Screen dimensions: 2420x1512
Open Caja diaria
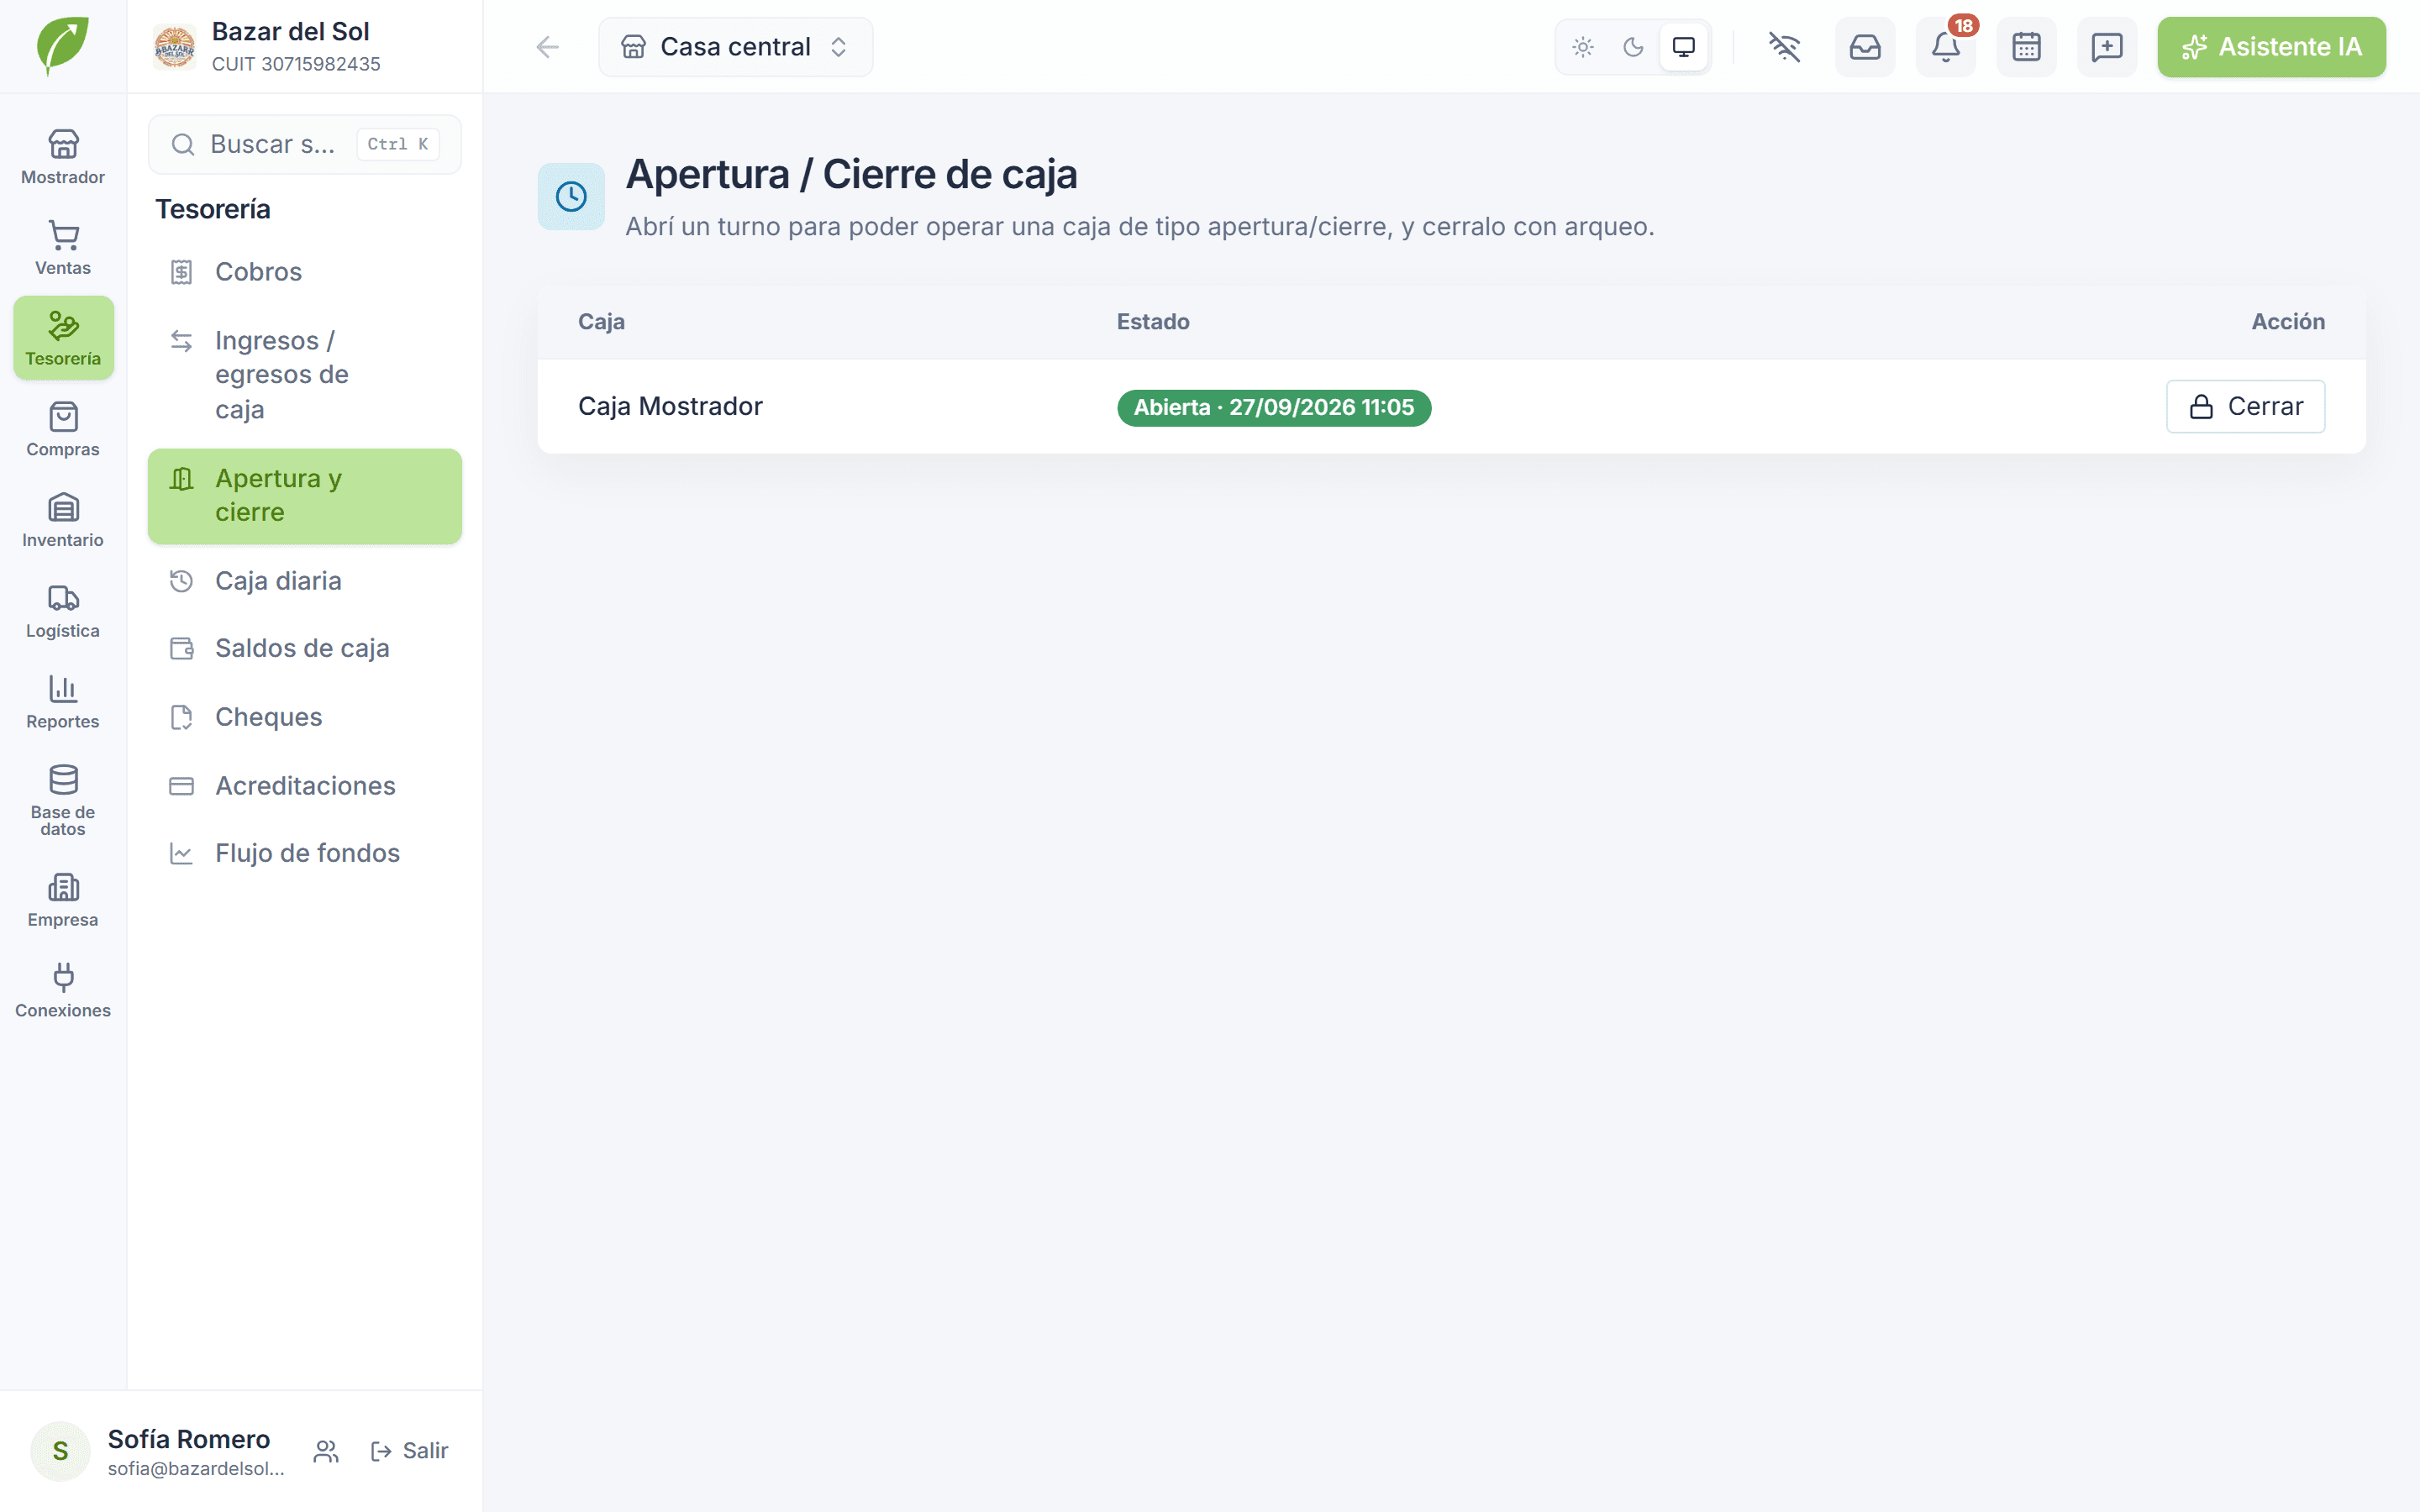click(x=304, y=581)
